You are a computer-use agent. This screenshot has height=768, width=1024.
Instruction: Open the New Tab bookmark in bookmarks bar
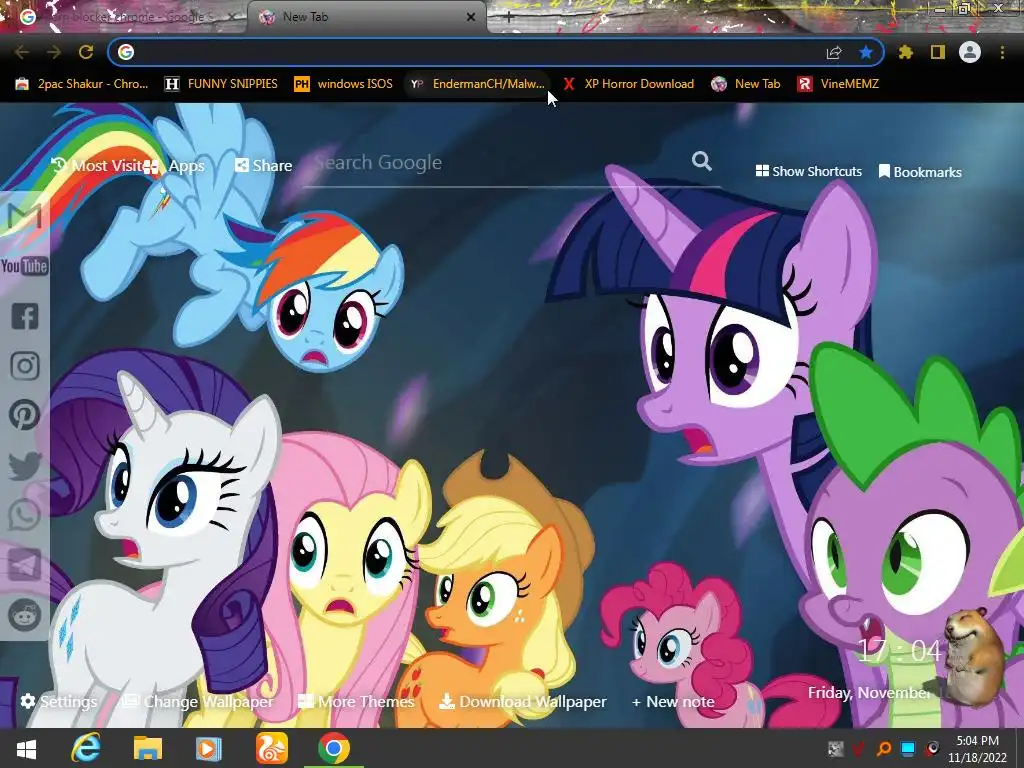pos(746,84)
